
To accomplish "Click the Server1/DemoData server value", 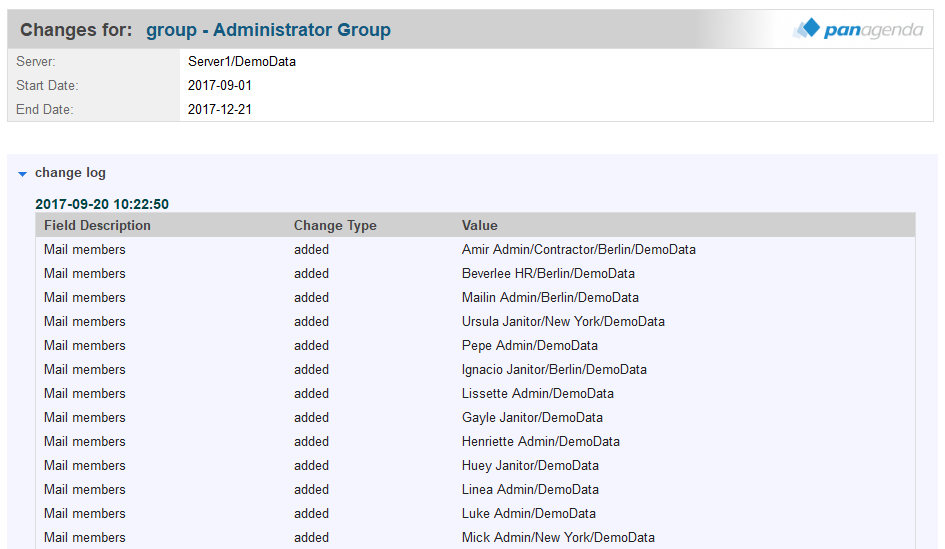I will (x=242, y=62).
